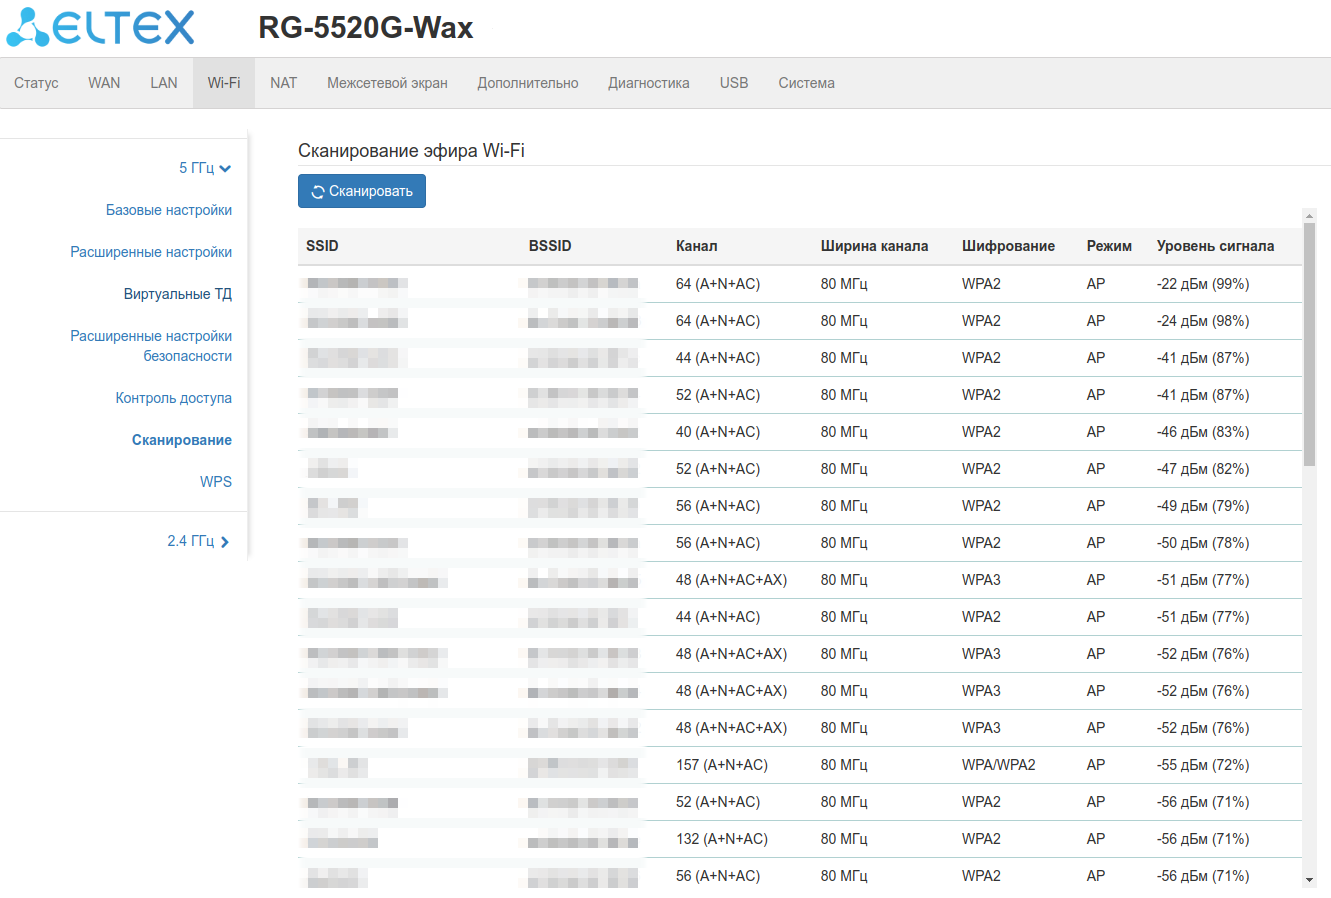Image resolution: width=1331 pixels, height=898 pixels.
Task: Open the LAN tab
Action: pyautogui.click(x=164, y=83)
